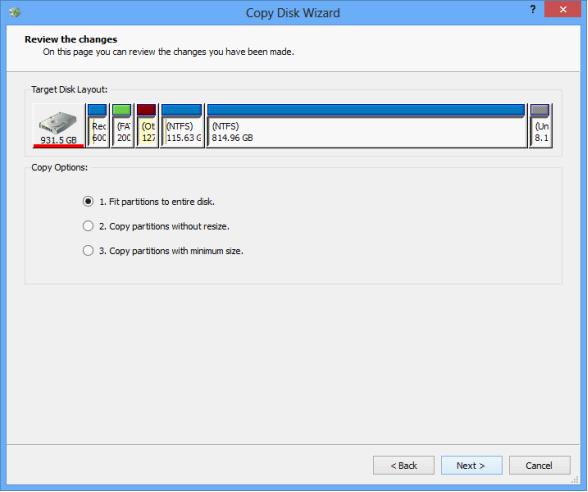
Task: Close the Copy Disk Wizard window
Action: 562,10
